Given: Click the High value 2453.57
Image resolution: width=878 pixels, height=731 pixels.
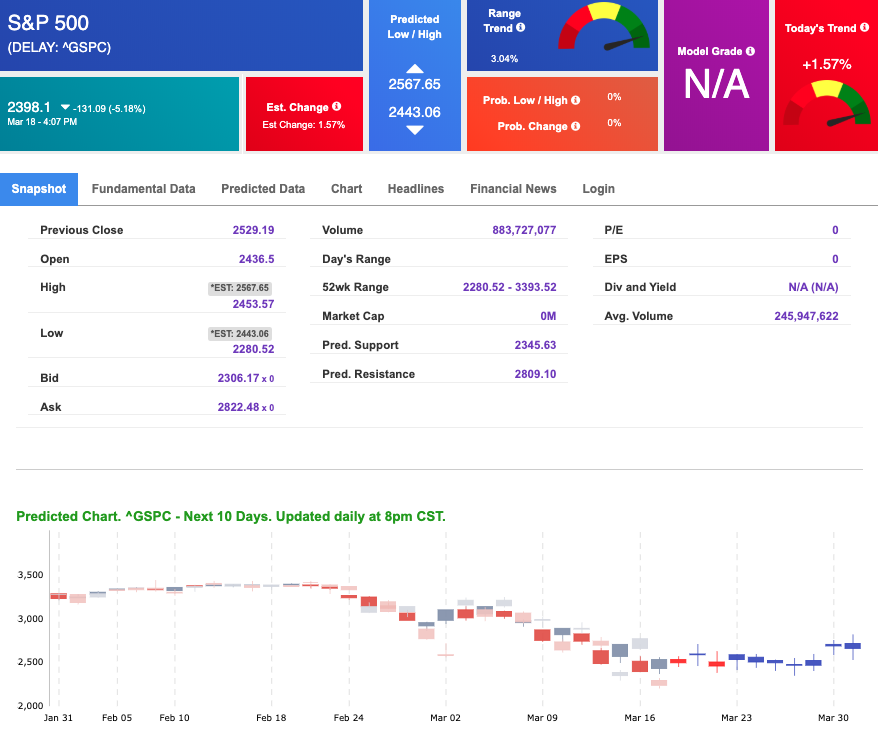Looking at the screenshot, I should pos(254,304).
